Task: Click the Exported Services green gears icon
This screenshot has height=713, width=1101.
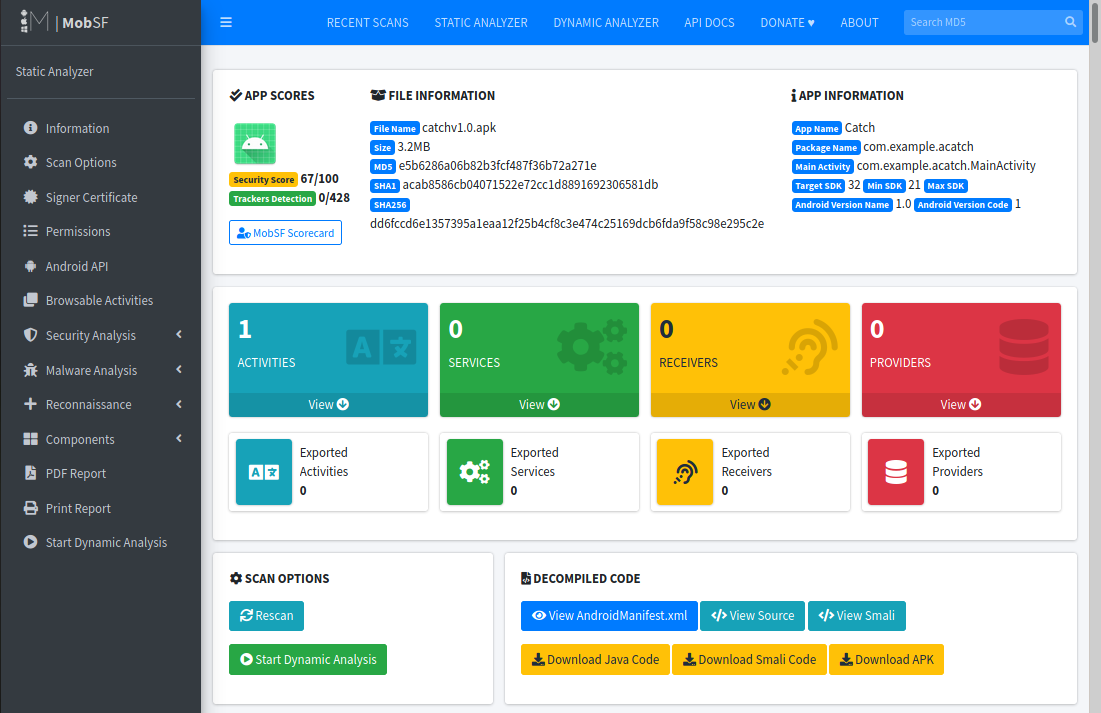Action: tap(475, 472)
